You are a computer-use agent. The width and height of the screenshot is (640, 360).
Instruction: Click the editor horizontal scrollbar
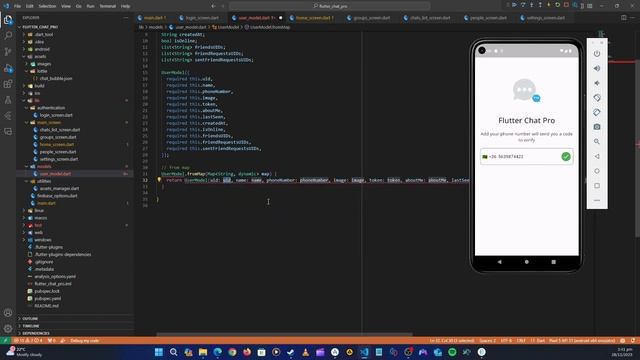pos(284,334)
